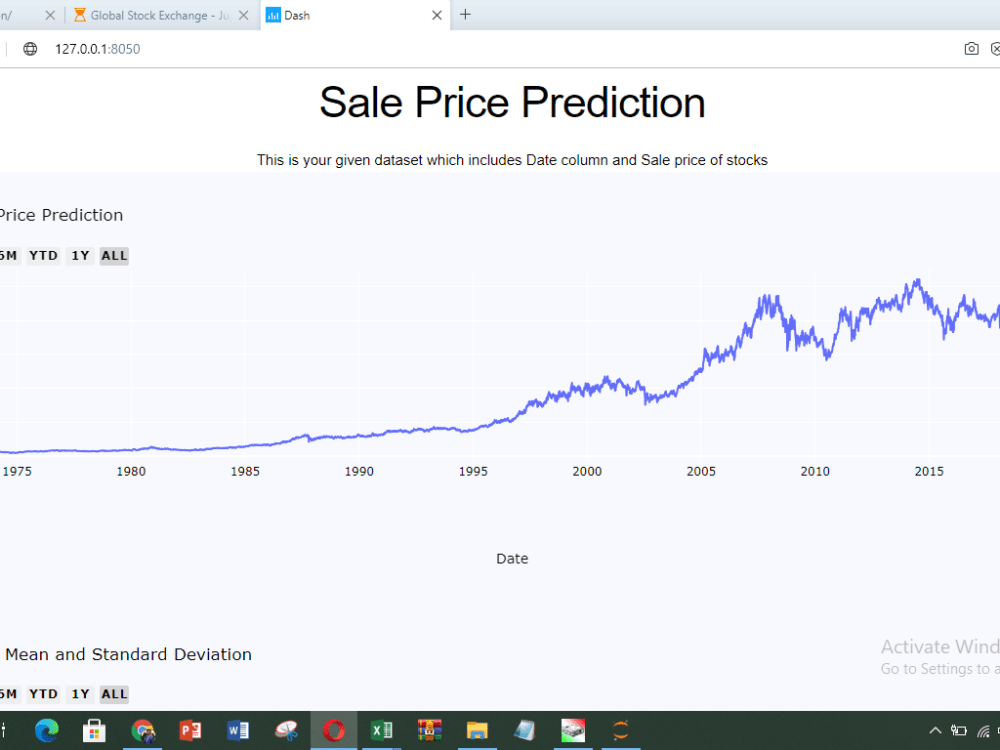Switch Sale Price chart to 1Y range
Screen dimensions: 1000x750
(x=80, y=255)
